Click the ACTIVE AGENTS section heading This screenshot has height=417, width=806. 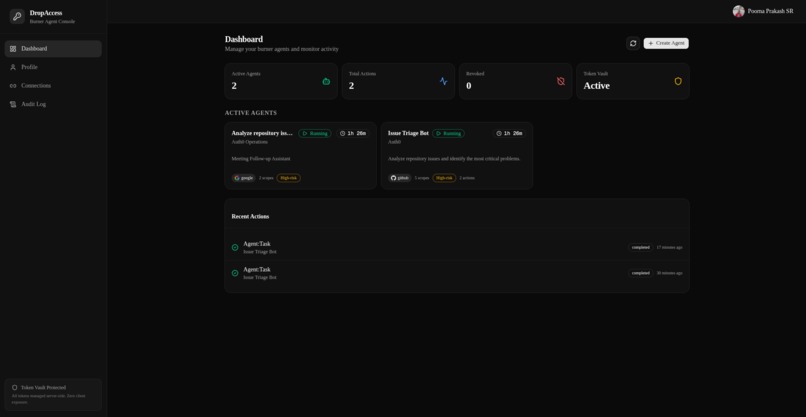click(x=251, y=113)
